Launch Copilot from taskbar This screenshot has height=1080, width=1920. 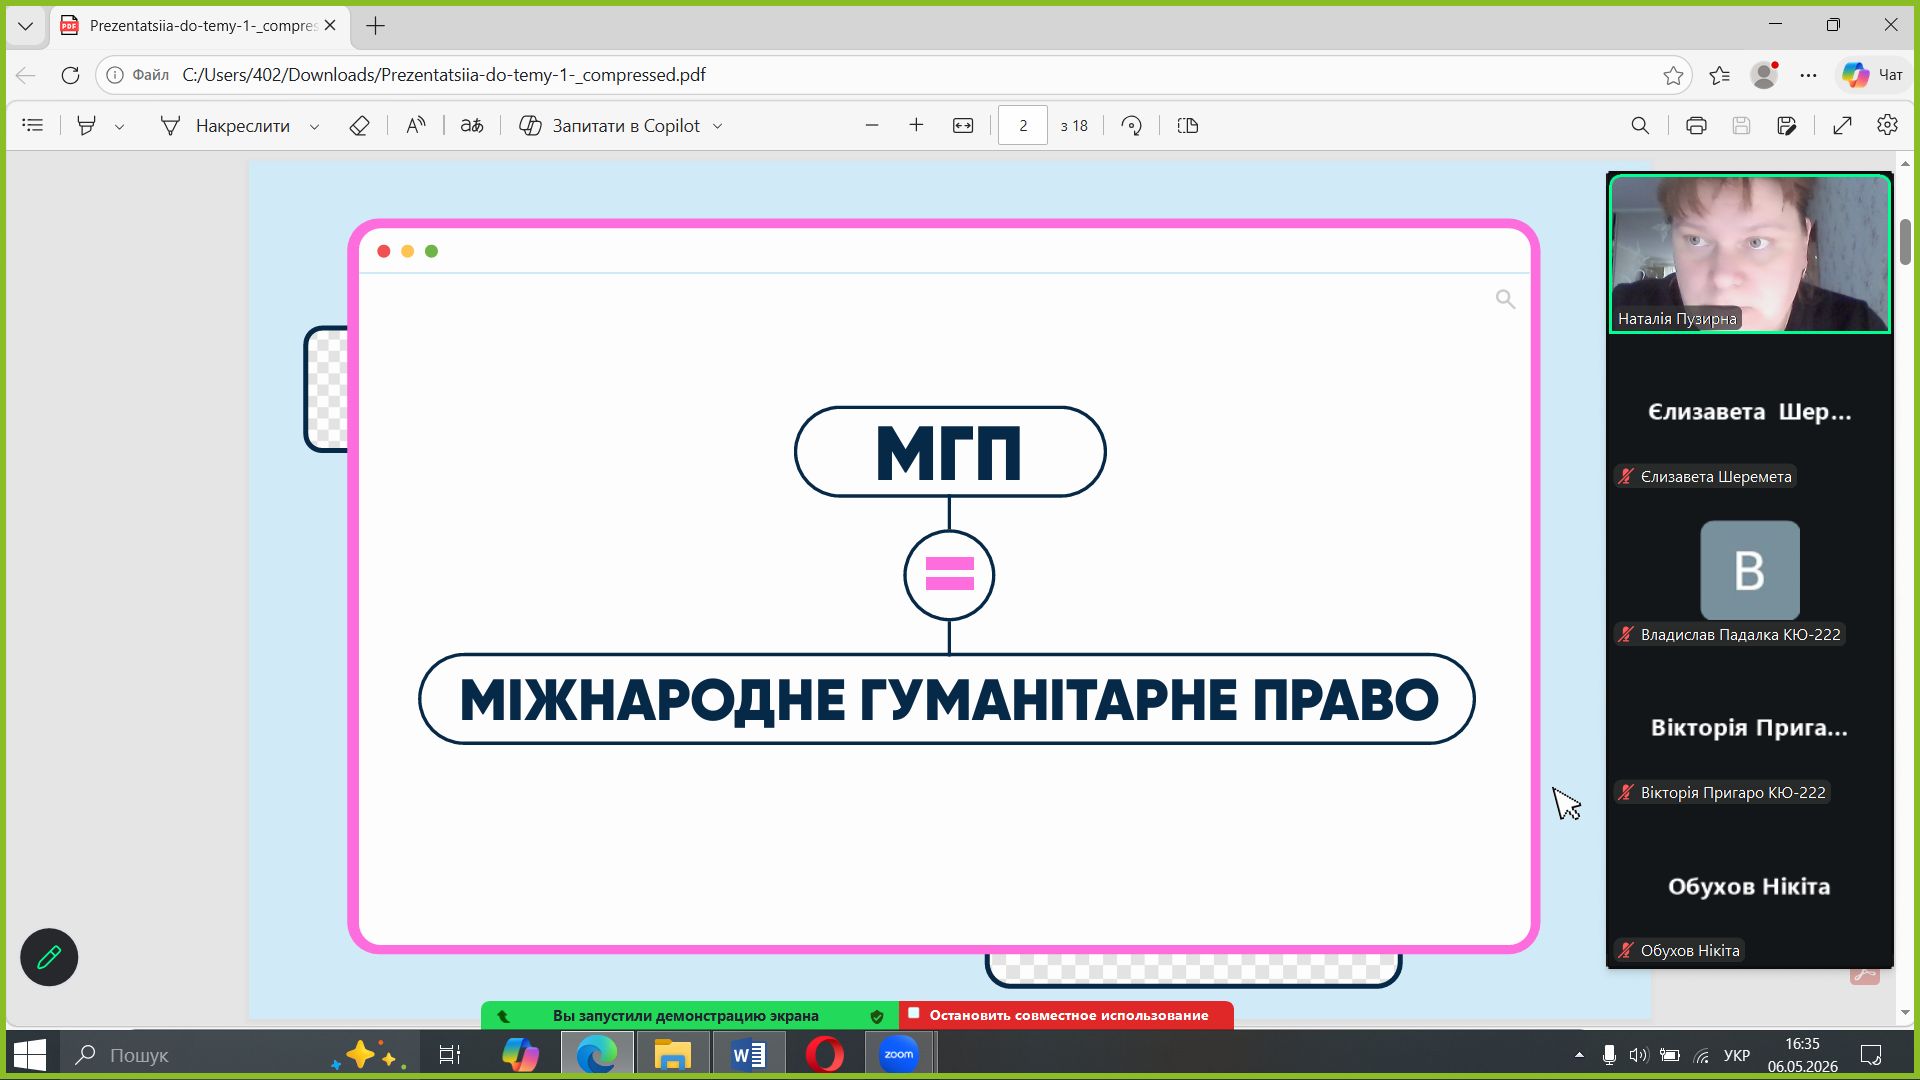(x=520, y=1054)
